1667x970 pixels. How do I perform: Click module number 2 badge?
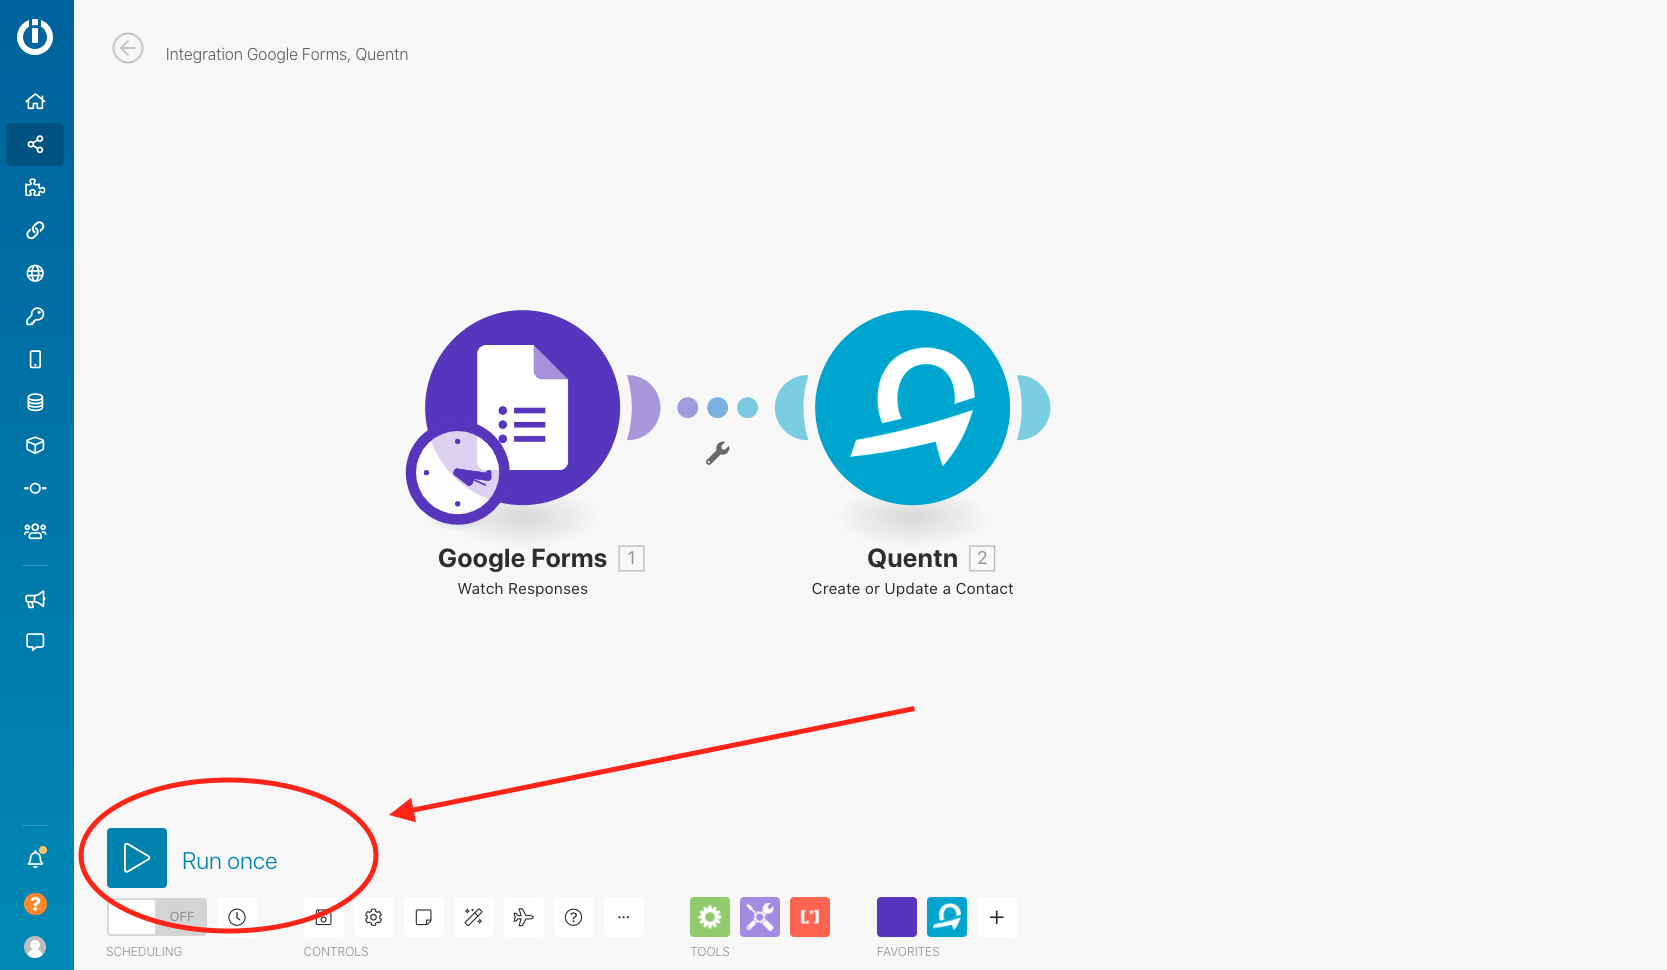coord(982,558)
